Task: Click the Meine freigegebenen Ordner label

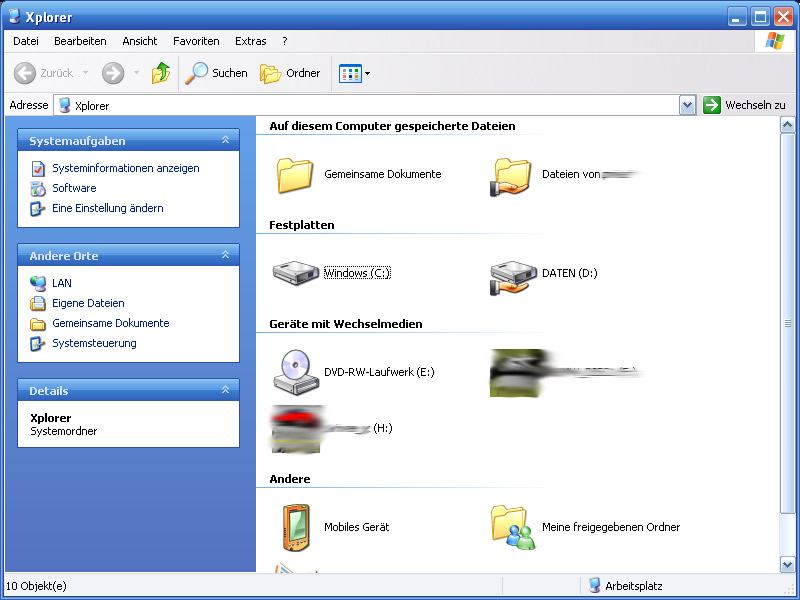Action: pyautogui.click(x=611, y=527)
